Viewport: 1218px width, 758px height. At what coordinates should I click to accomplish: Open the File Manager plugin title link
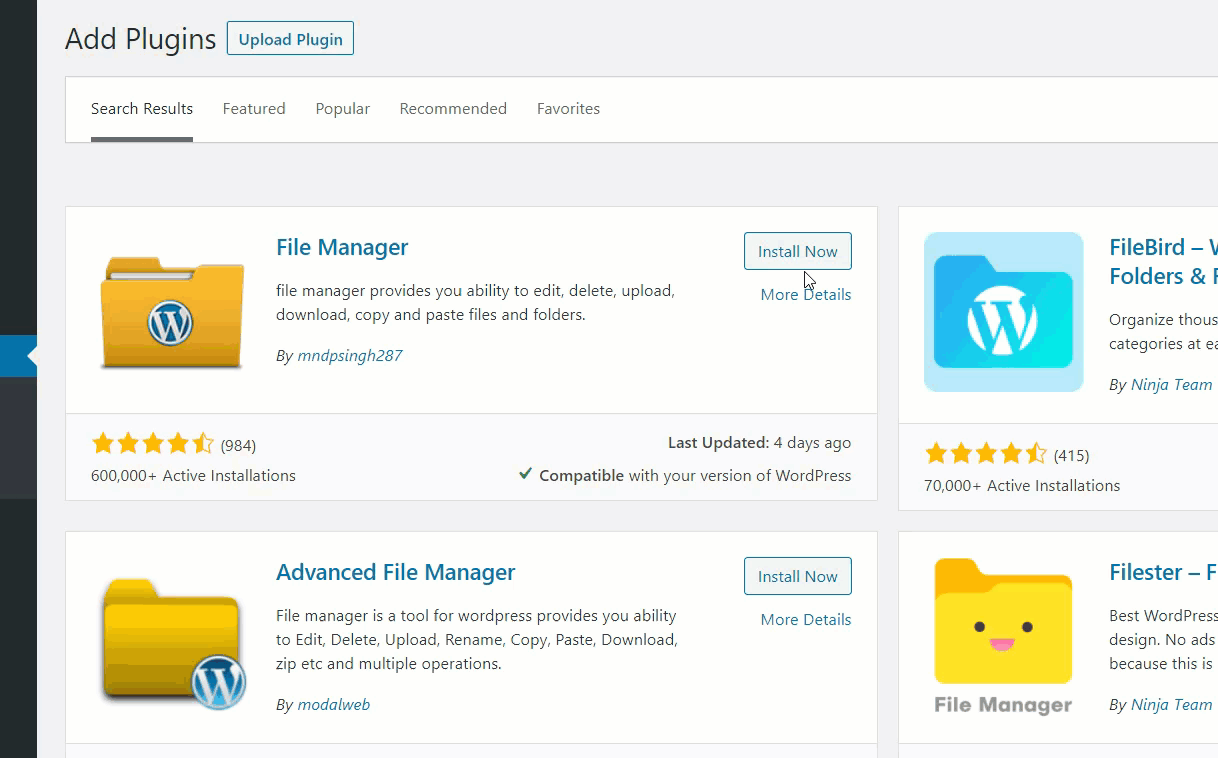342,247
